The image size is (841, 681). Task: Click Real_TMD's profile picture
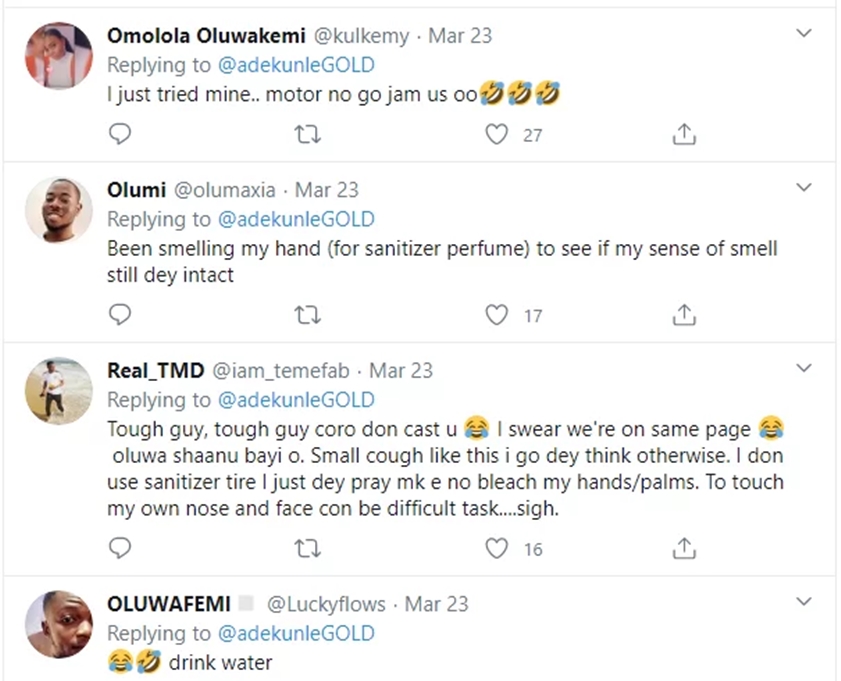click(58, 391)
